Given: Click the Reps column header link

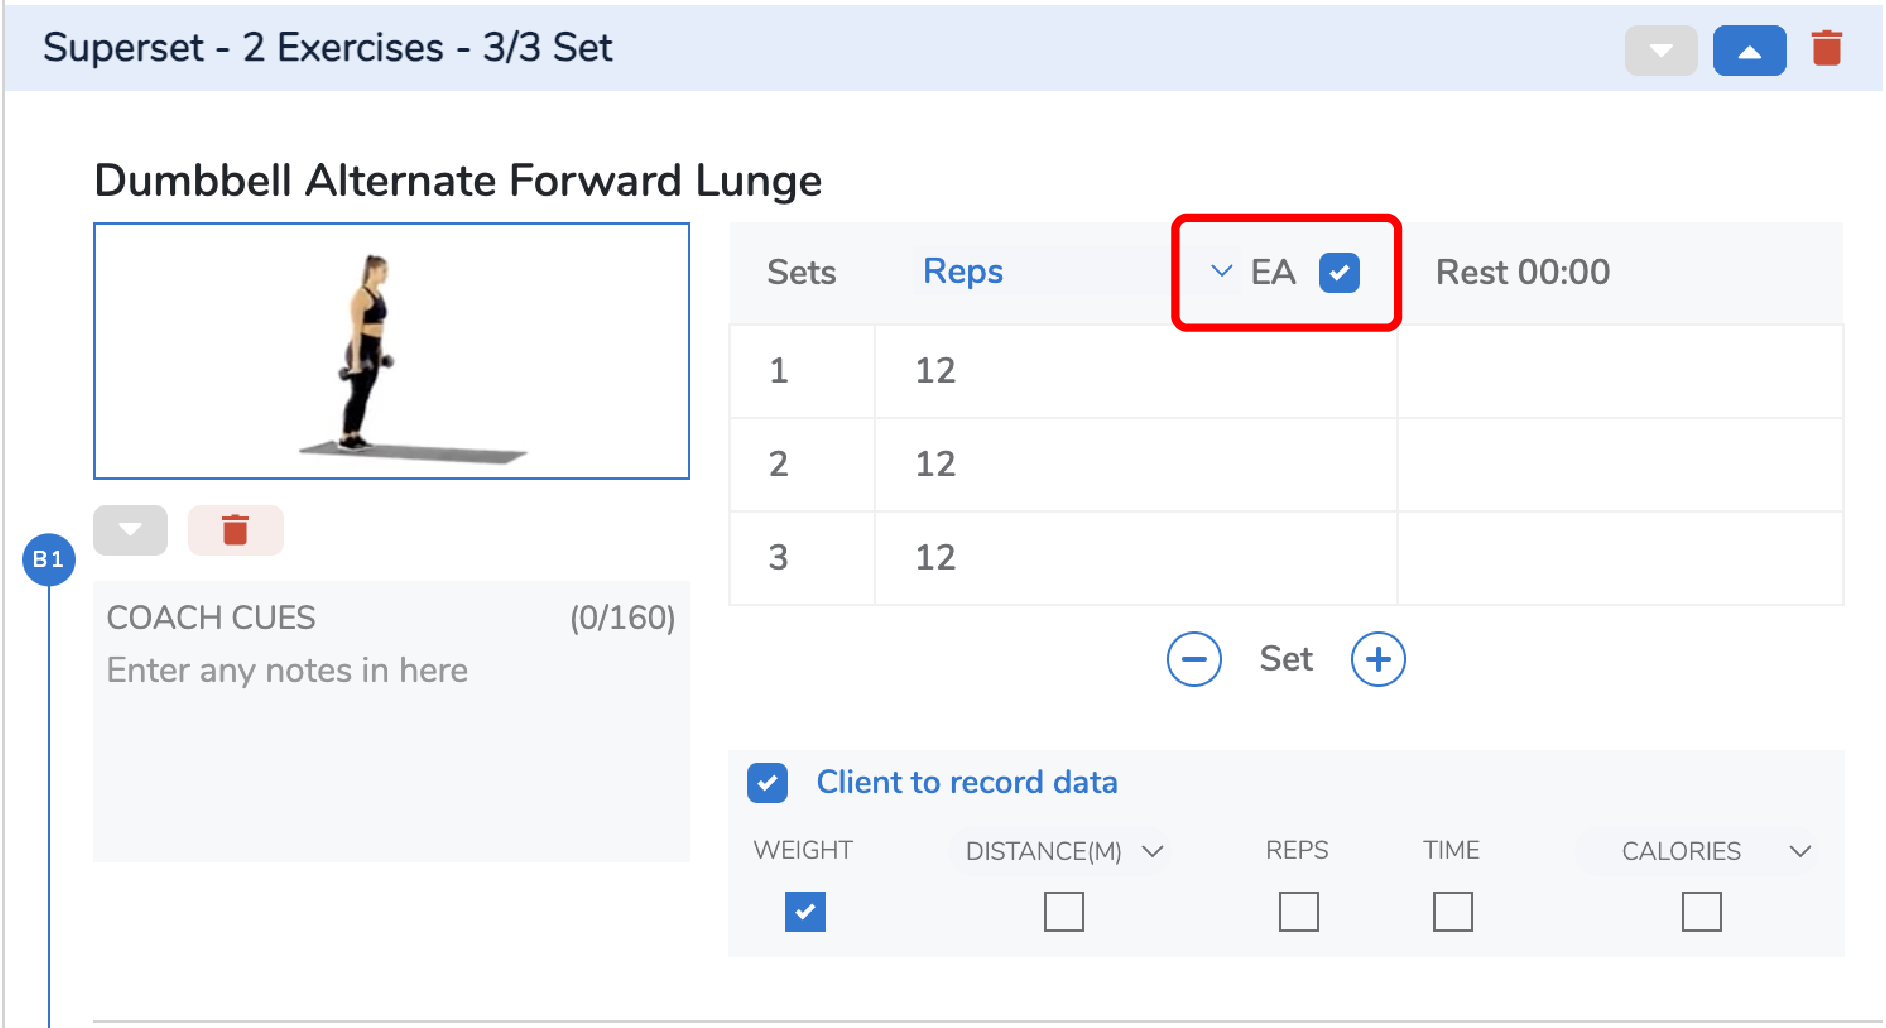Looking at the screenshot, I should pyautogui.click(x=962, y=271).
